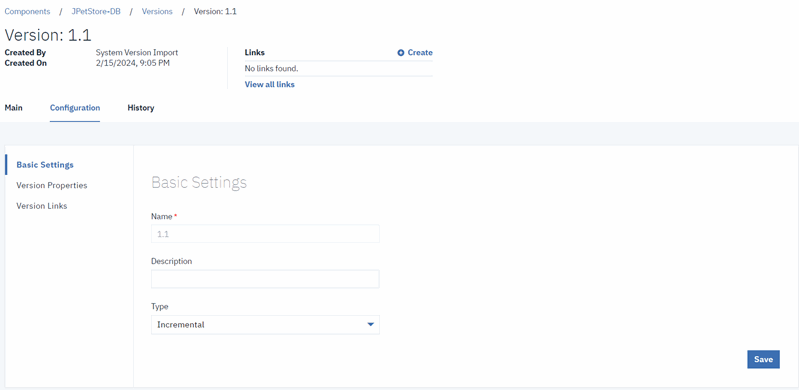Click the '2/15/2024, 9:05 PM' date
Image resolution: width=799 pixels, height=390 pixels.
133,63
